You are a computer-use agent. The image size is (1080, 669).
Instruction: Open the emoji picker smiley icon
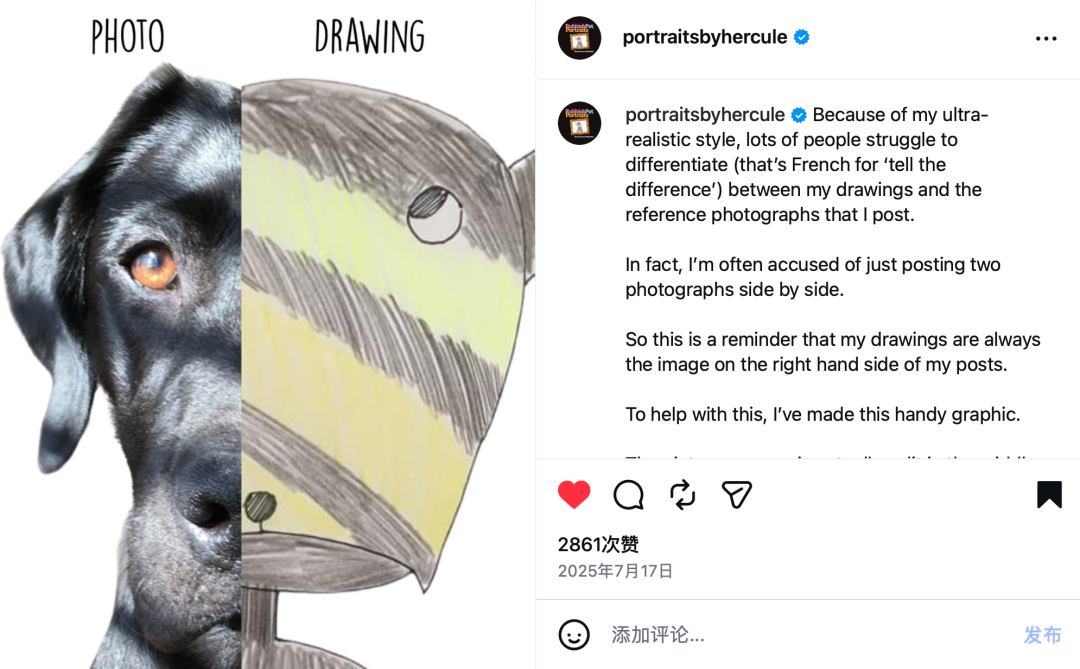[x=574, y=635]
